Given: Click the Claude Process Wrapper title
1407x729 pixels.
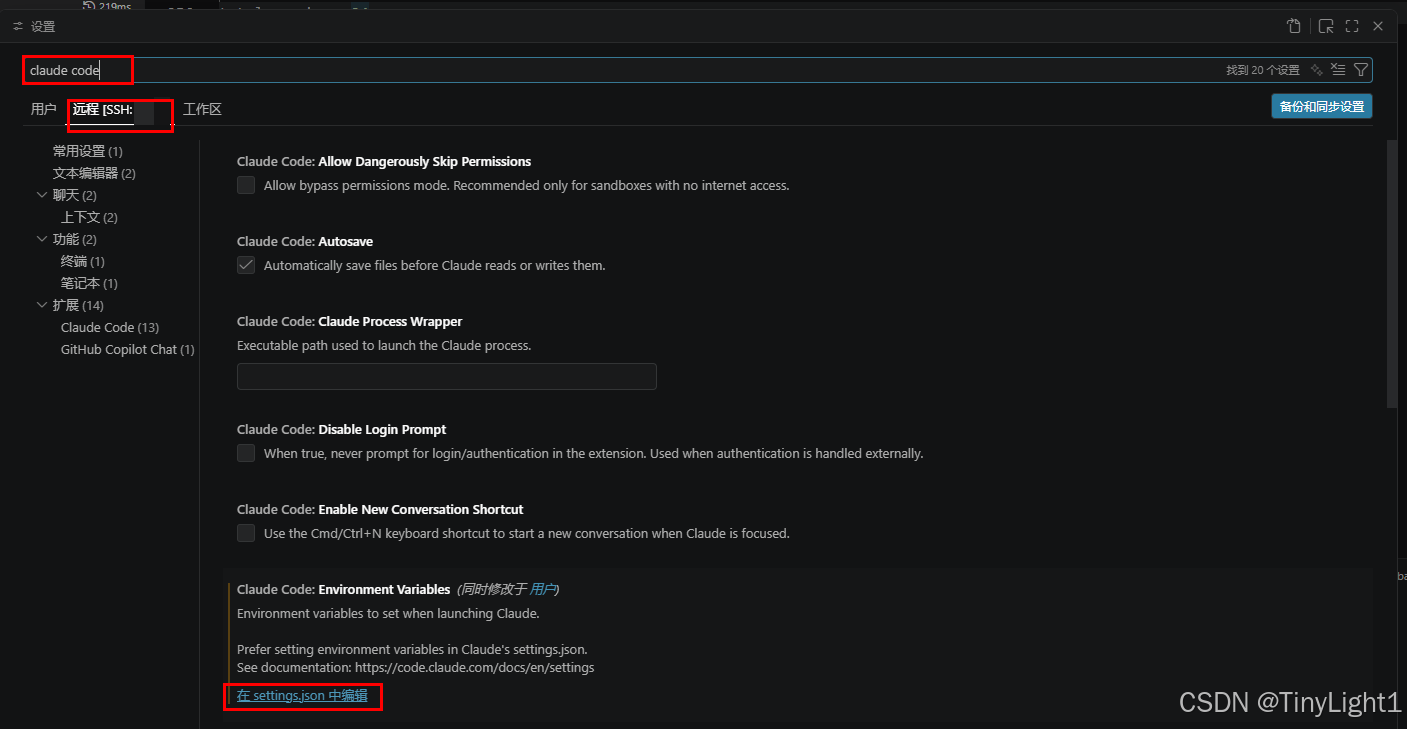Looking at the screenshot, I should [350, 321].
